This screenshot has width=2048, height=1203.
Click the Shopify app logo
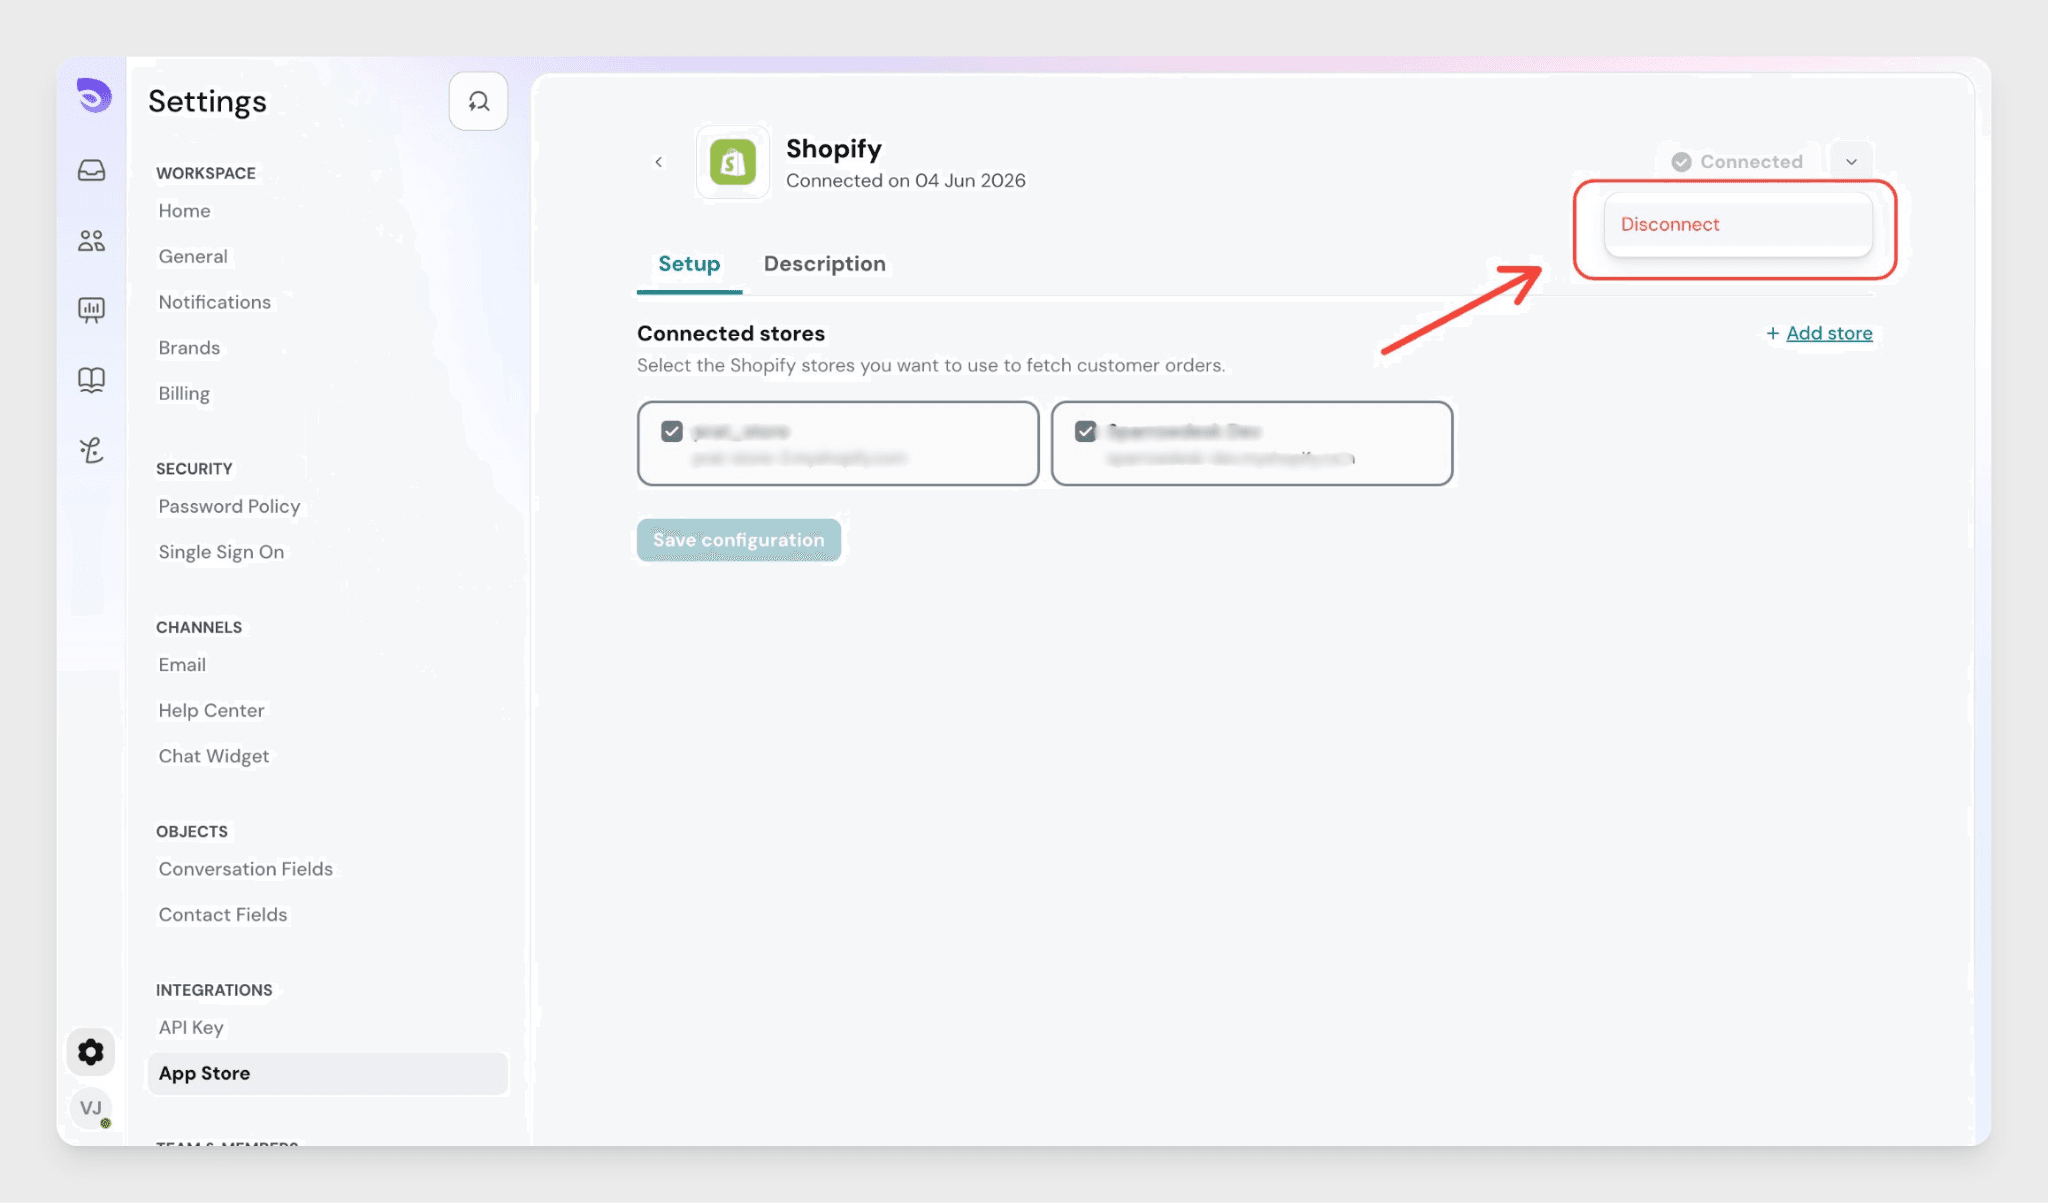[733, 162]
